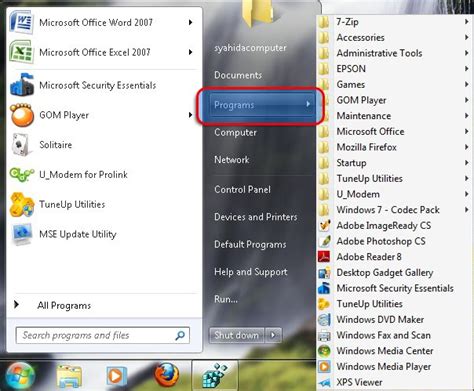The image size is (474, 391).
Task: Click the user folder picture at top
Action: pyautogui.click(x=258, y=13)
